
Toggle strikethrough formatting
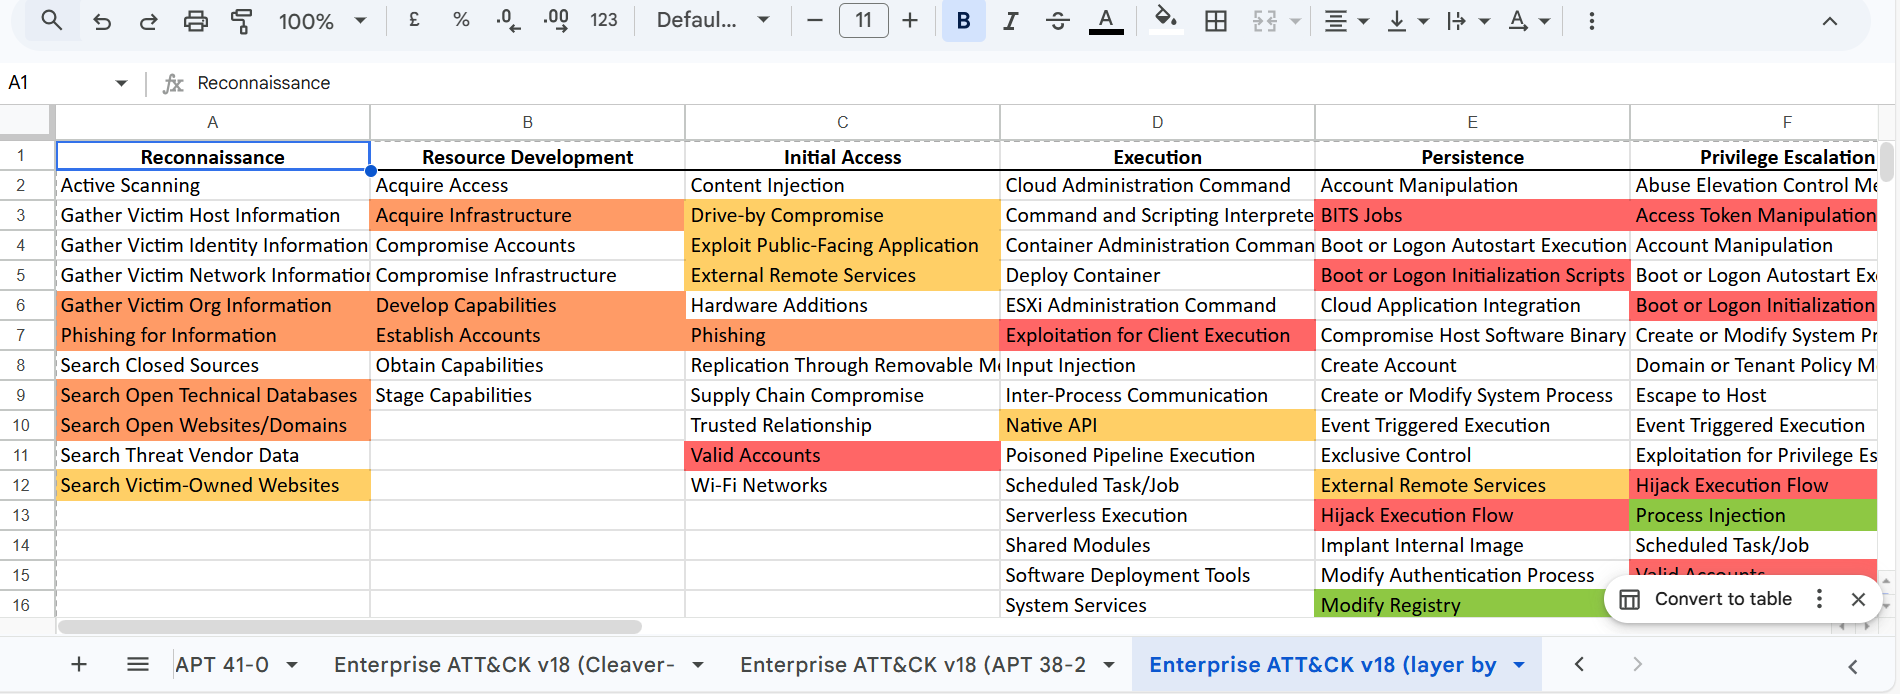(x=1058, y=21)
